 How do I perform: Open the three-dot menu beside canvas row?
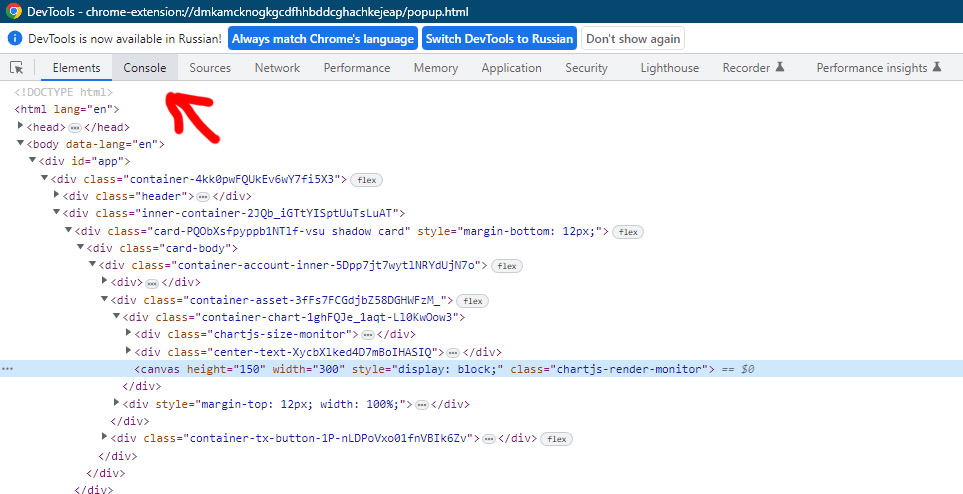tap(7, 369)
